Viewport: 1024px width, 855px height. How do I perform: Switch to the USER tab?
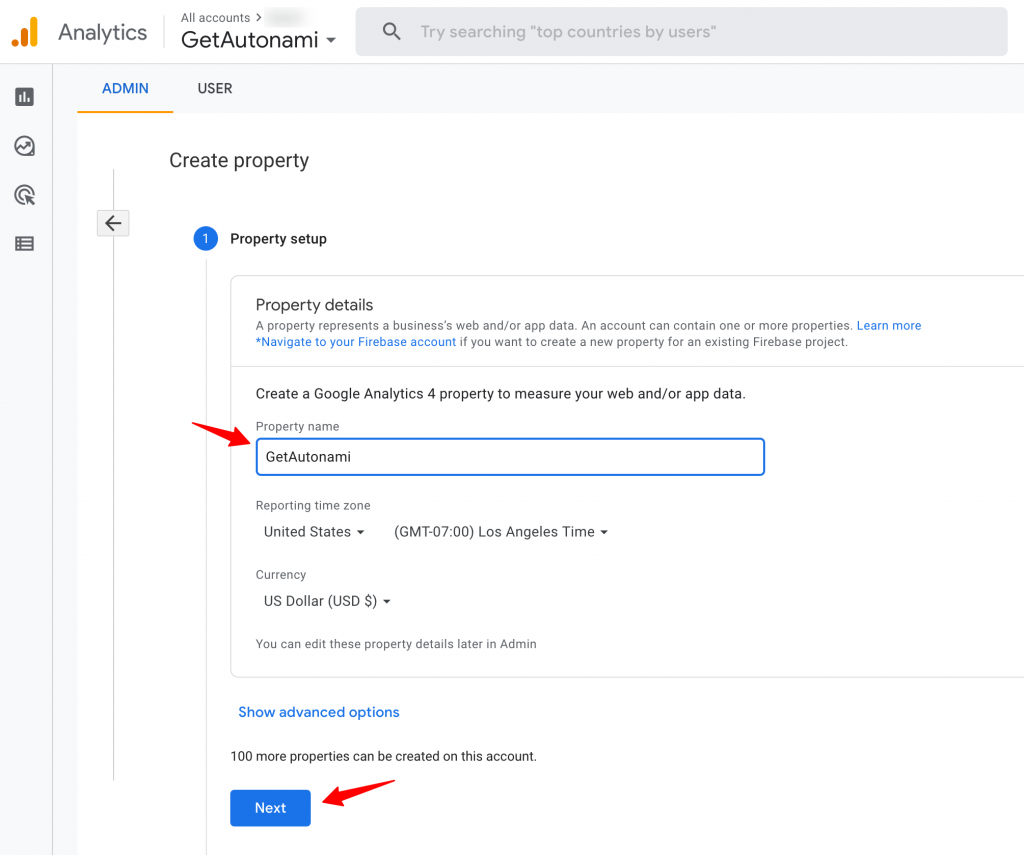pos(215,89)
